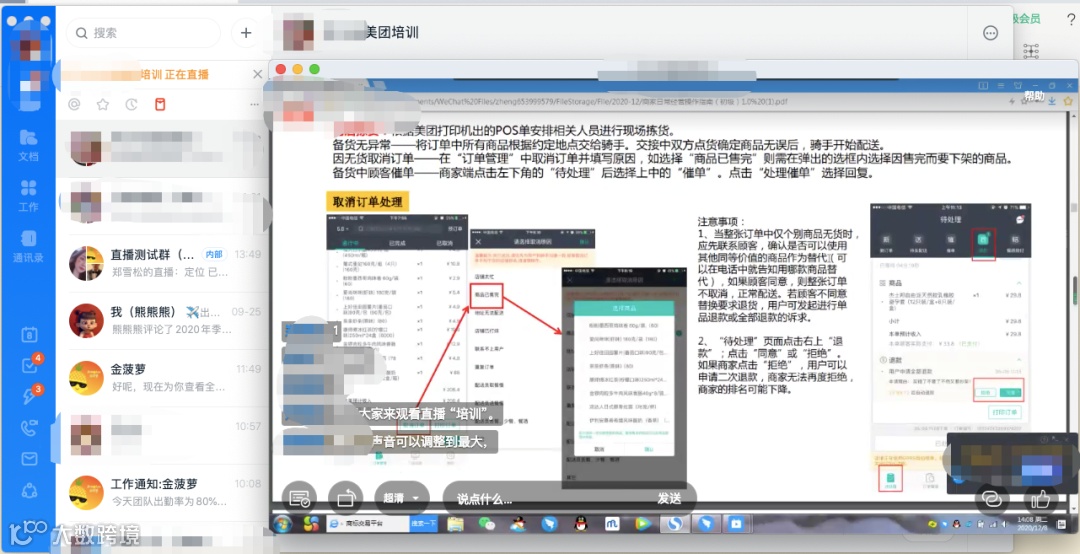Open the 我（熊熊熊） chat conversation
Screen dimensions: 1080x554
pyautogui.click(x=163, y=320)
